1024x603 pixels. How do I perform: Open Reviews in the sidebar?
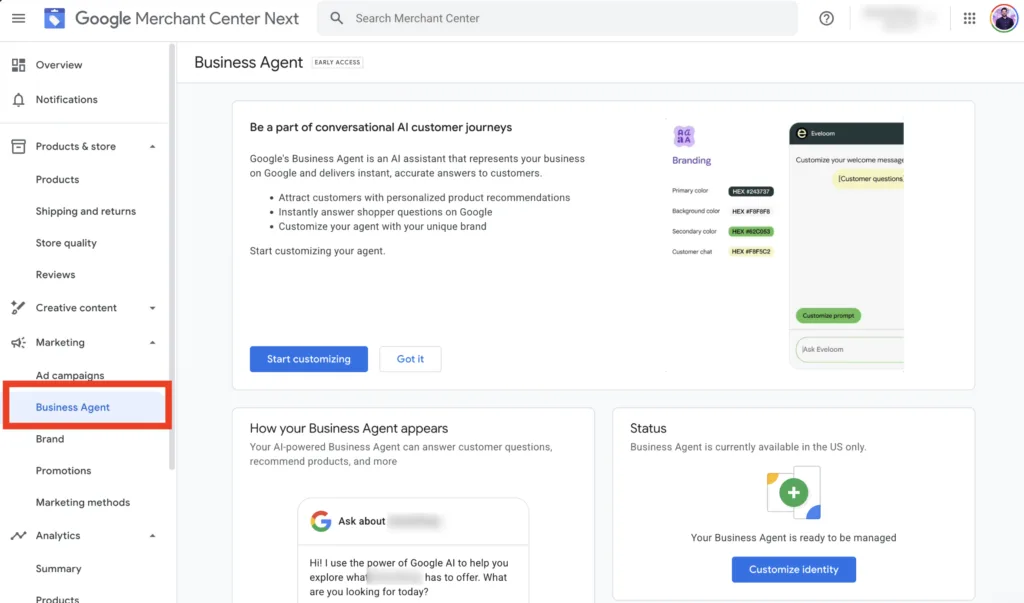56,274
